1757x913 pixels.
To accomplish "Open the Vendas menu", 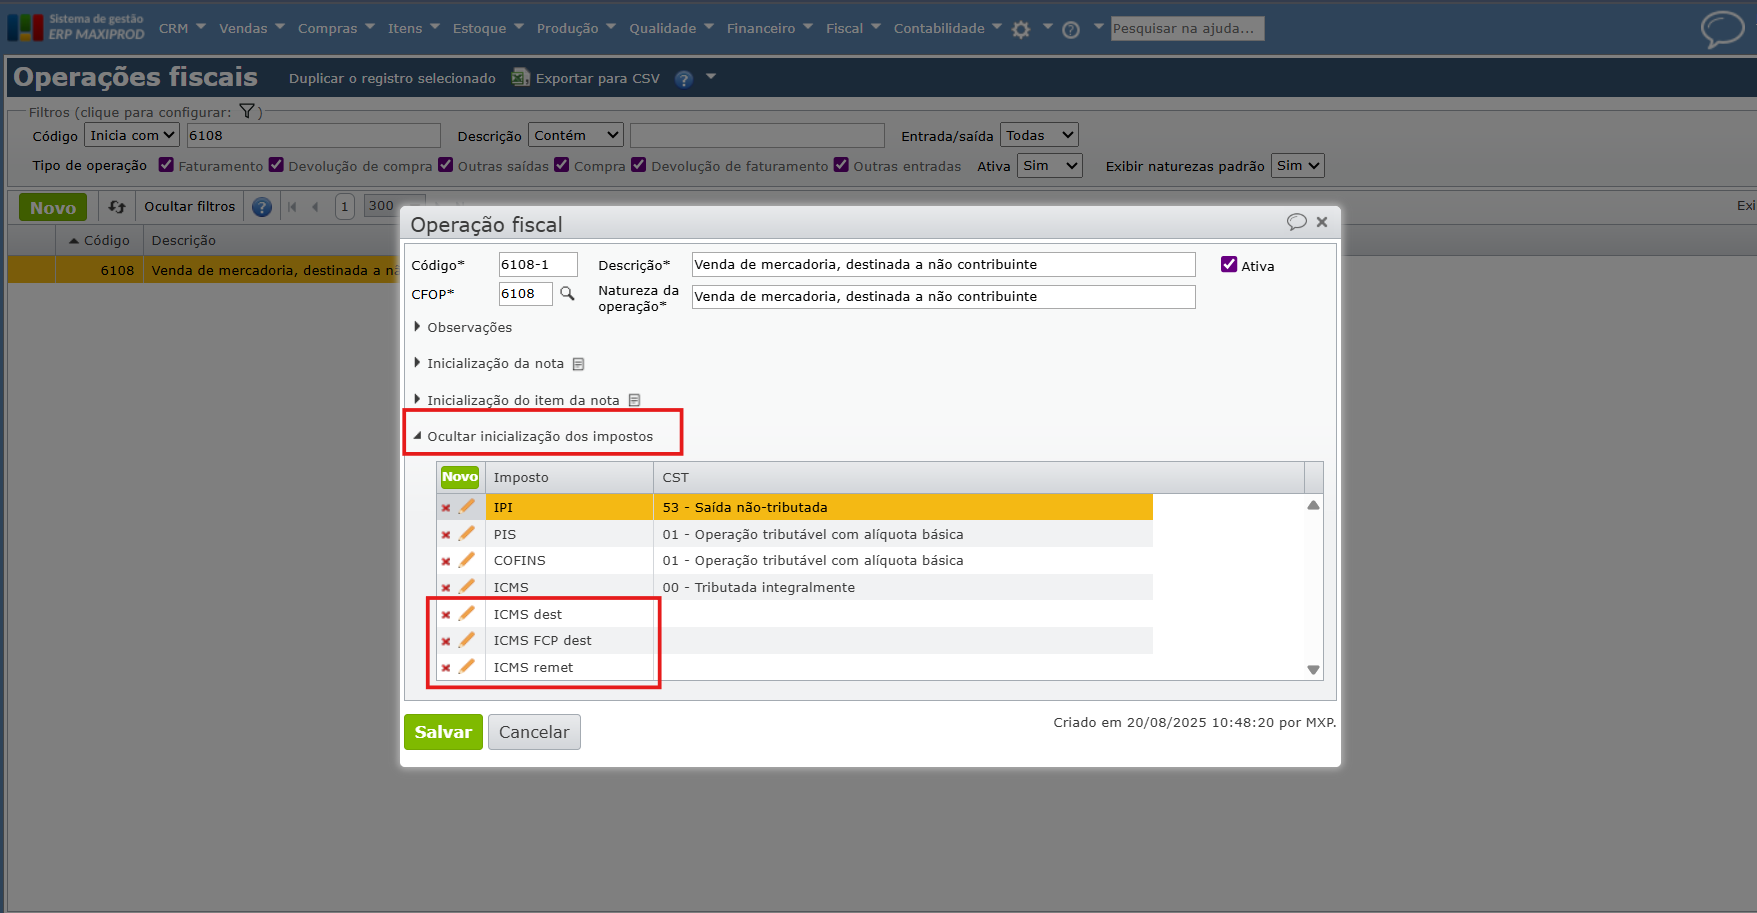I will (x=252, y=28).
